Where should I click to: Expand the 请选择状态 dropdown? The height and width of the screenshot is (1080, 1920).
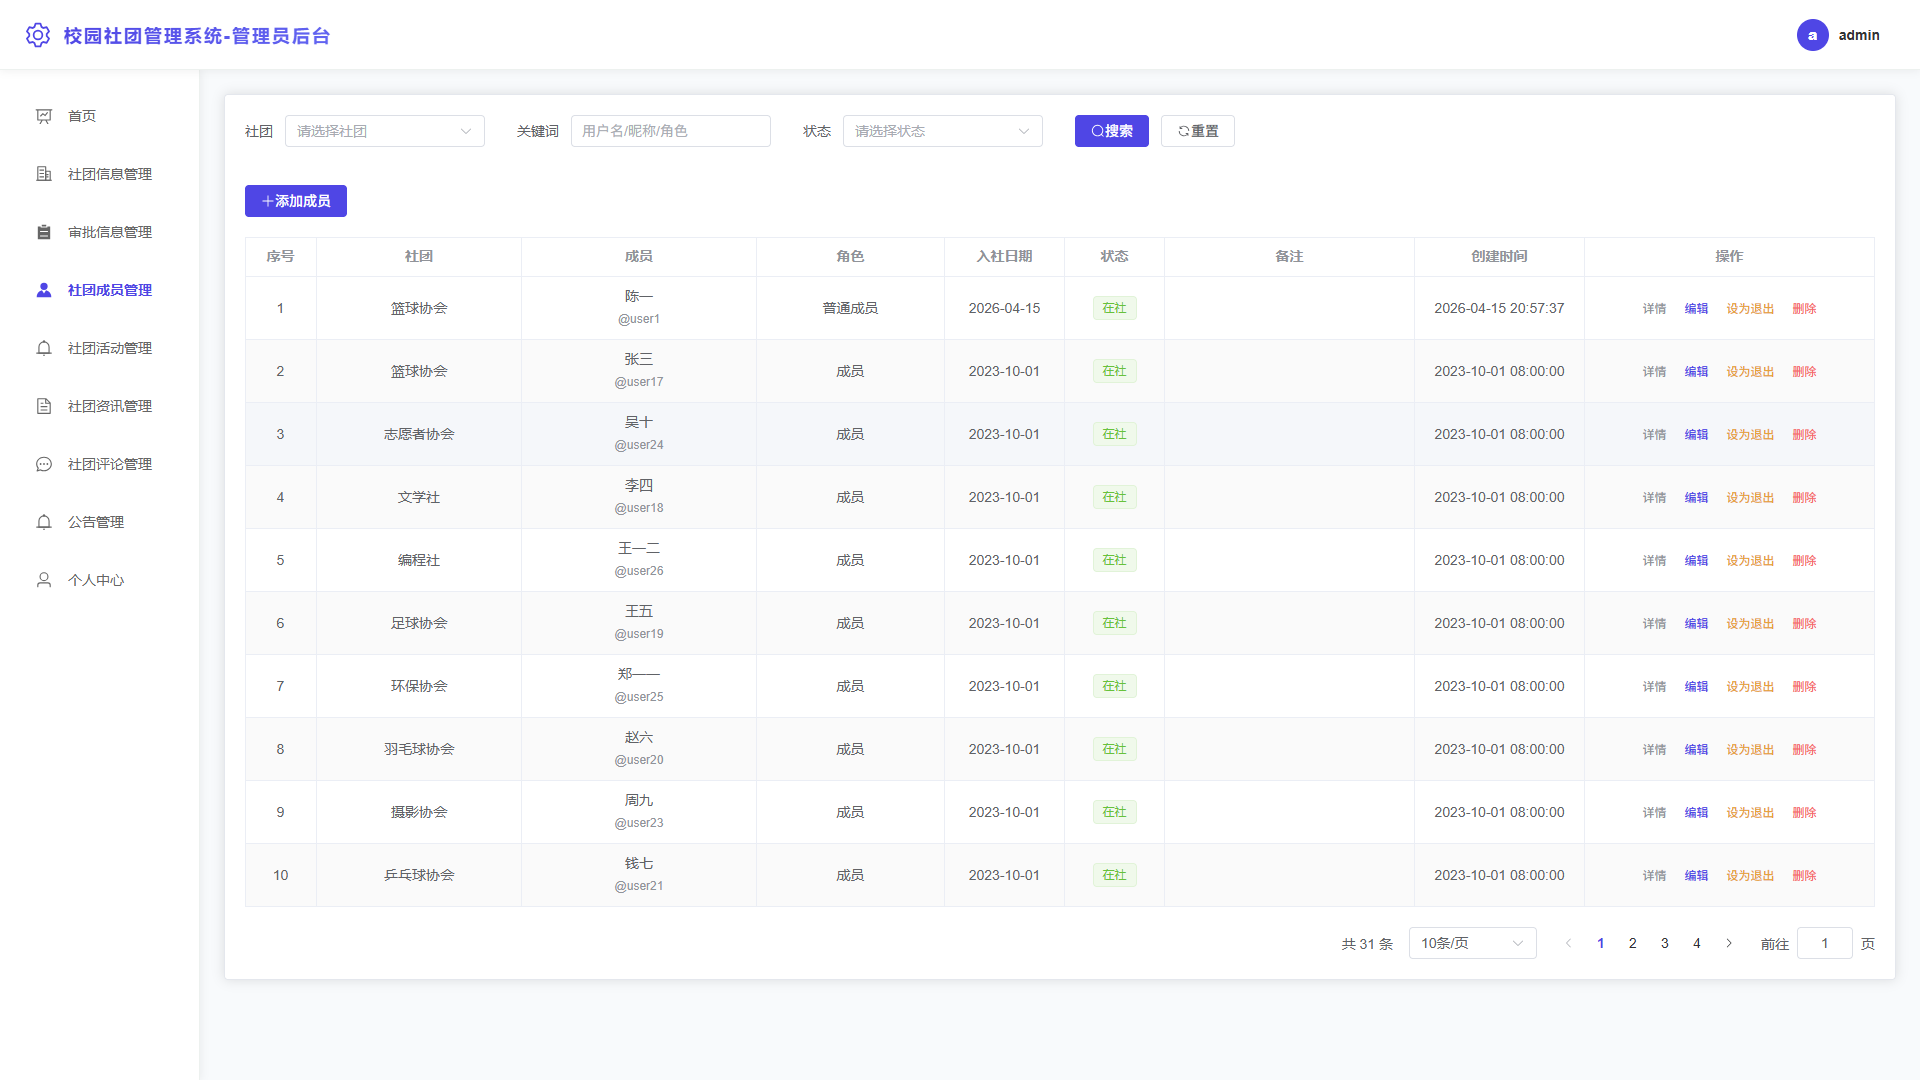[x=943, y=131]
